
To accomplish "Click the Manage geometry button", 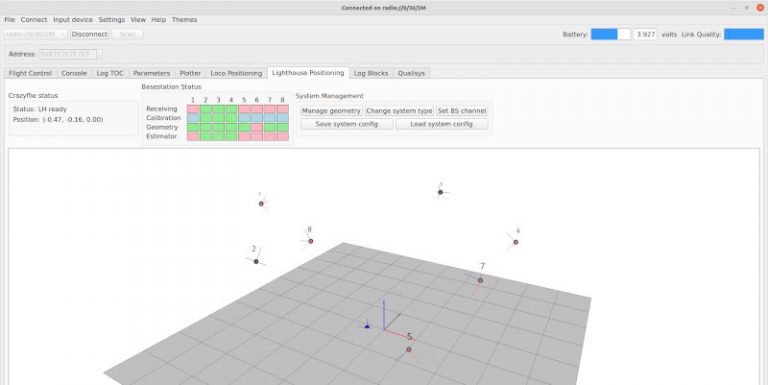I will click(x=331, y=111).
